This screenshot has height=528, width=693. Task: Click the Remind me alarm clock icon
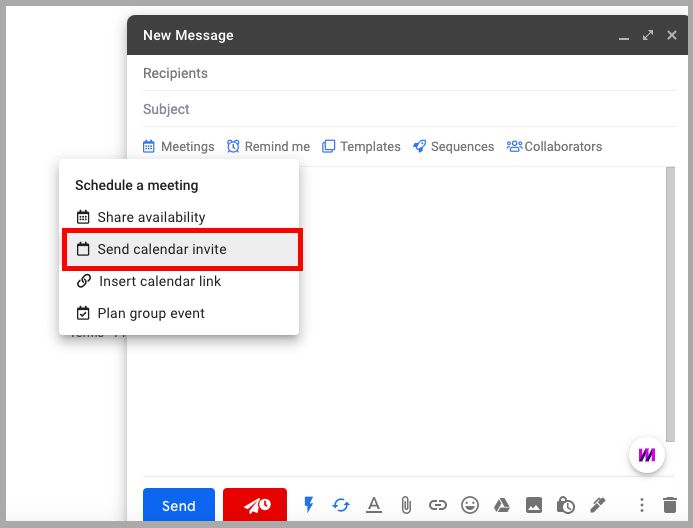[x=233, y=146]
